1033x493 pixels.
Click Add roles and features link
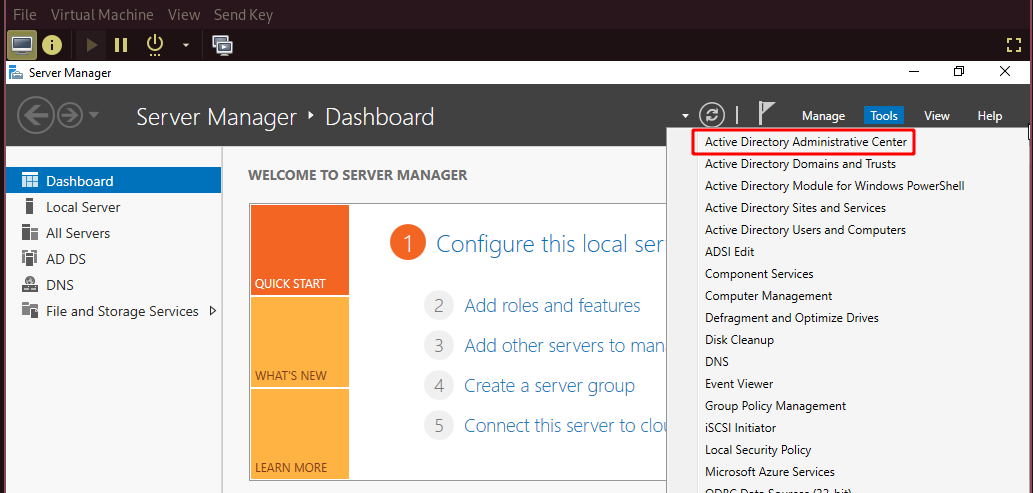552,306
